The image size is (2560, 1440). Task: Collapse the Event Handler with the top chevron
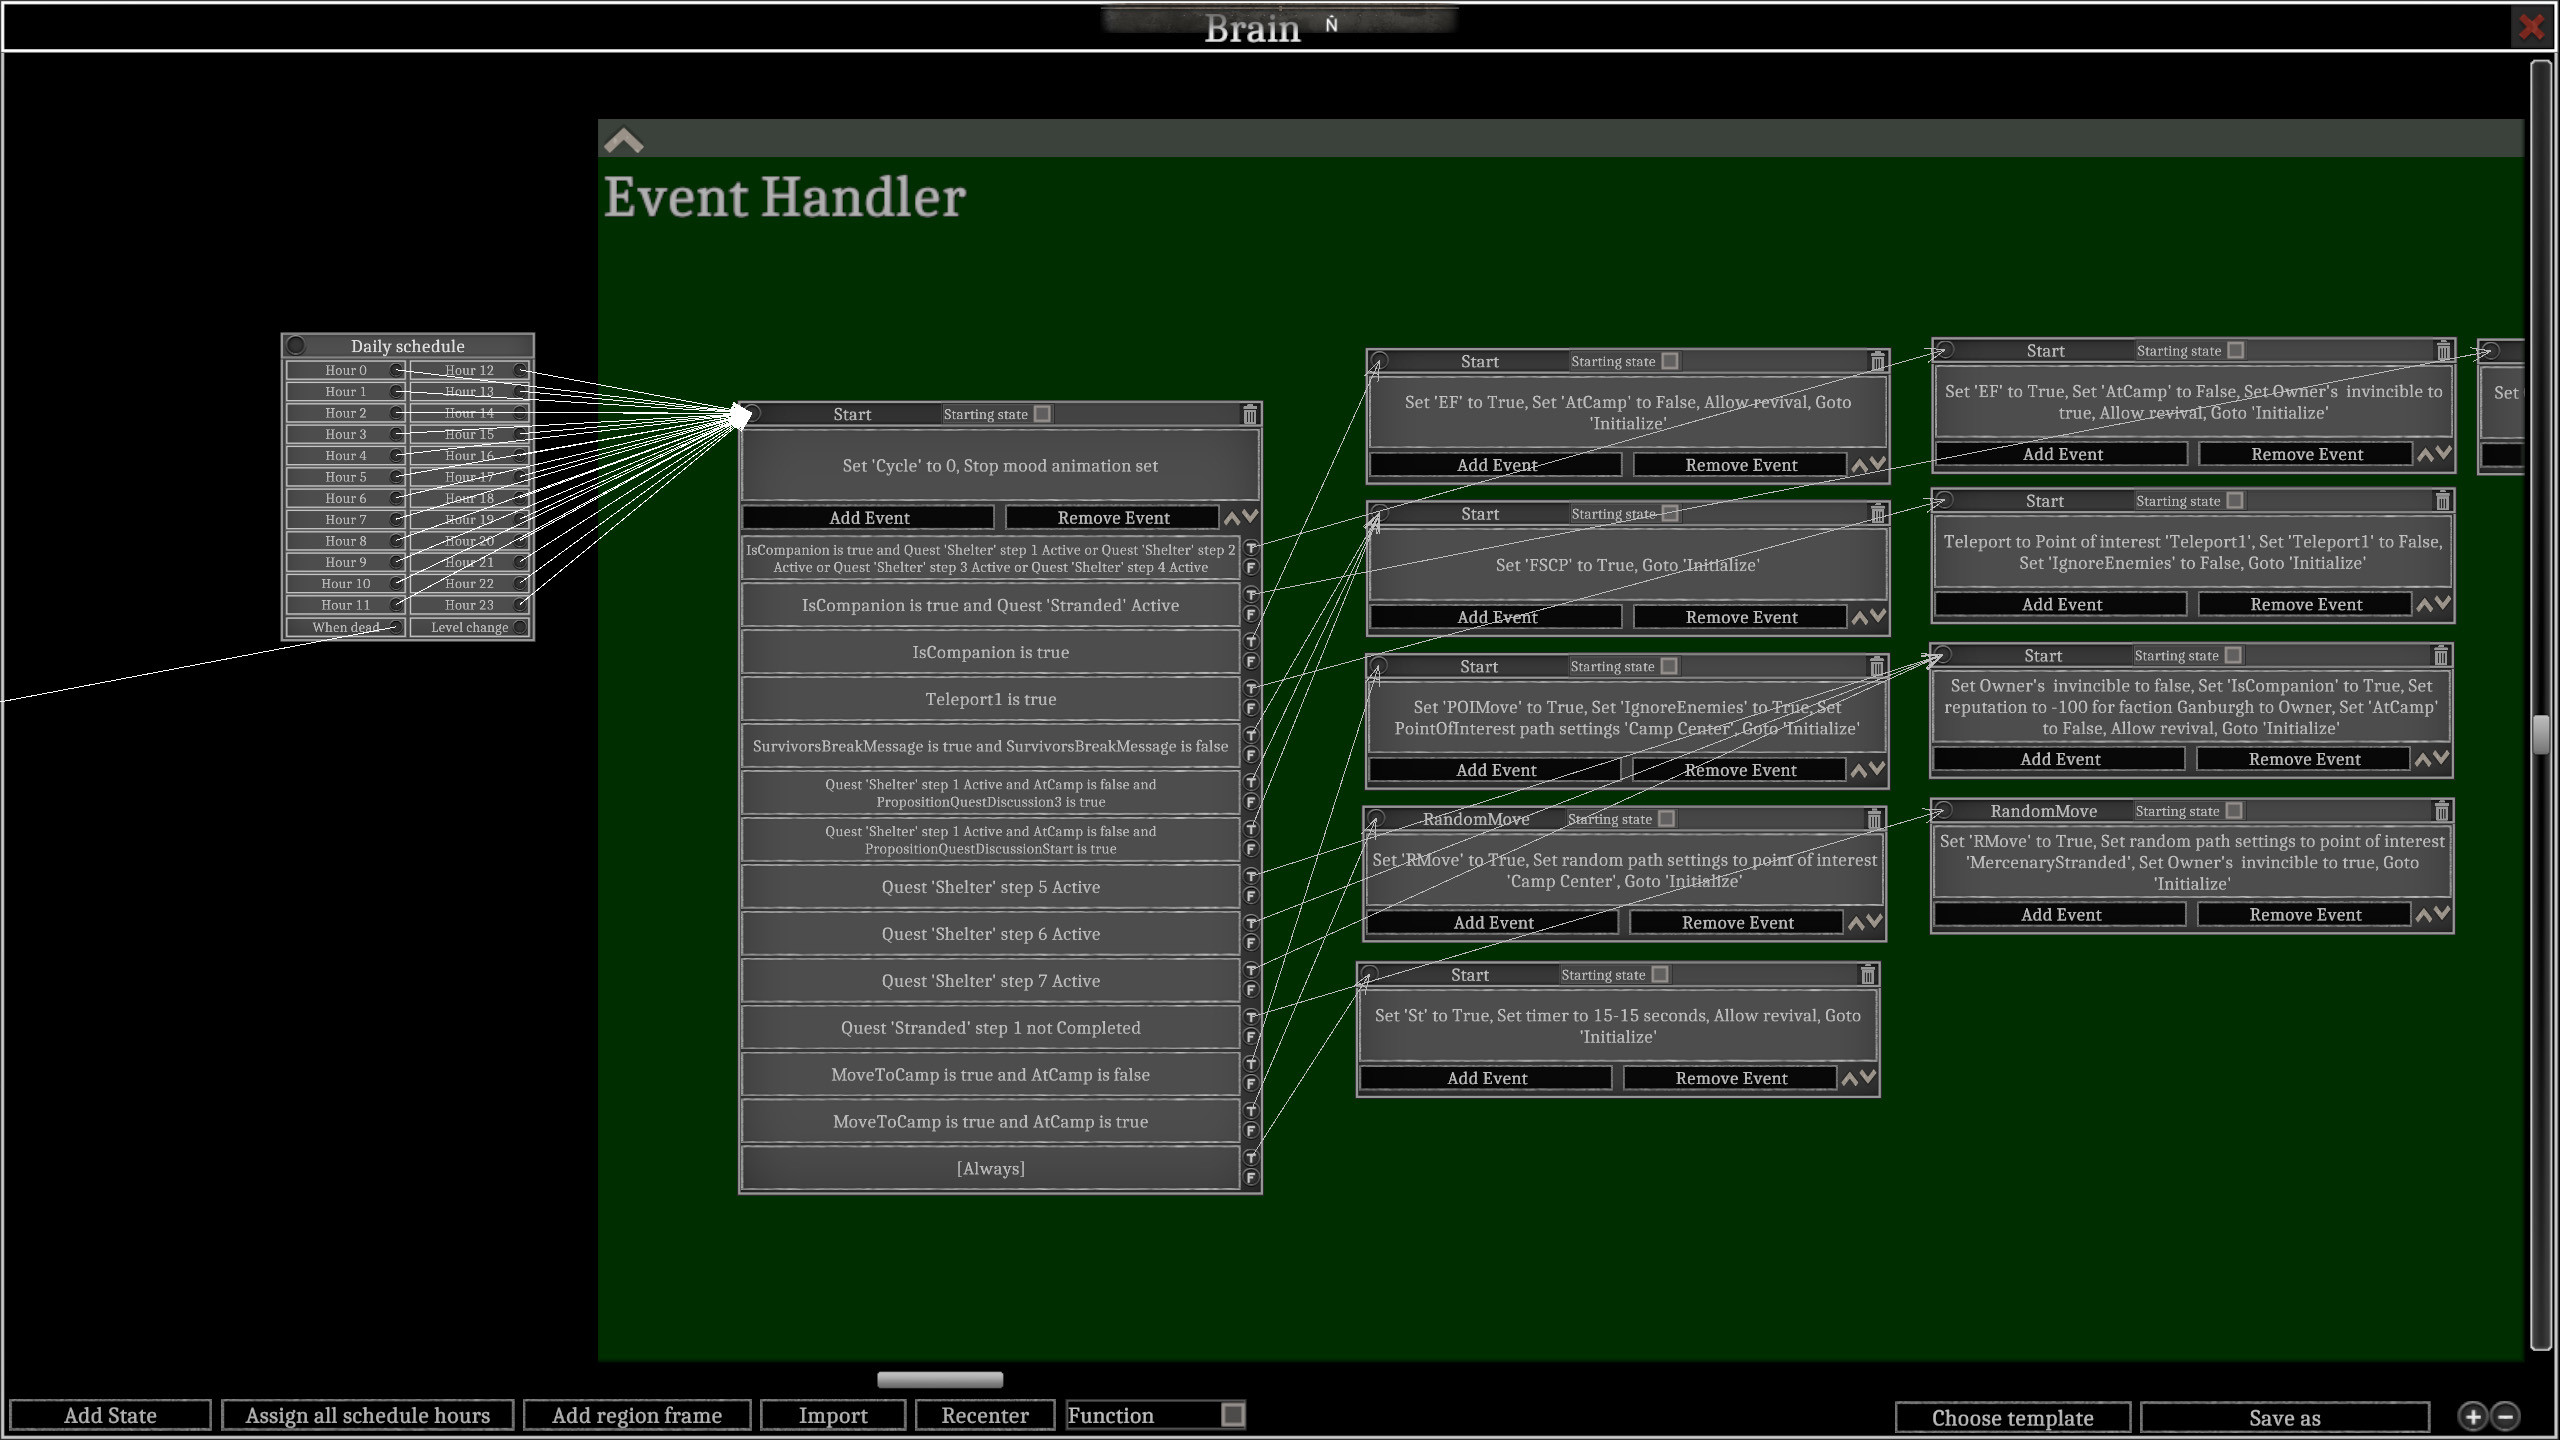[622, 138]
